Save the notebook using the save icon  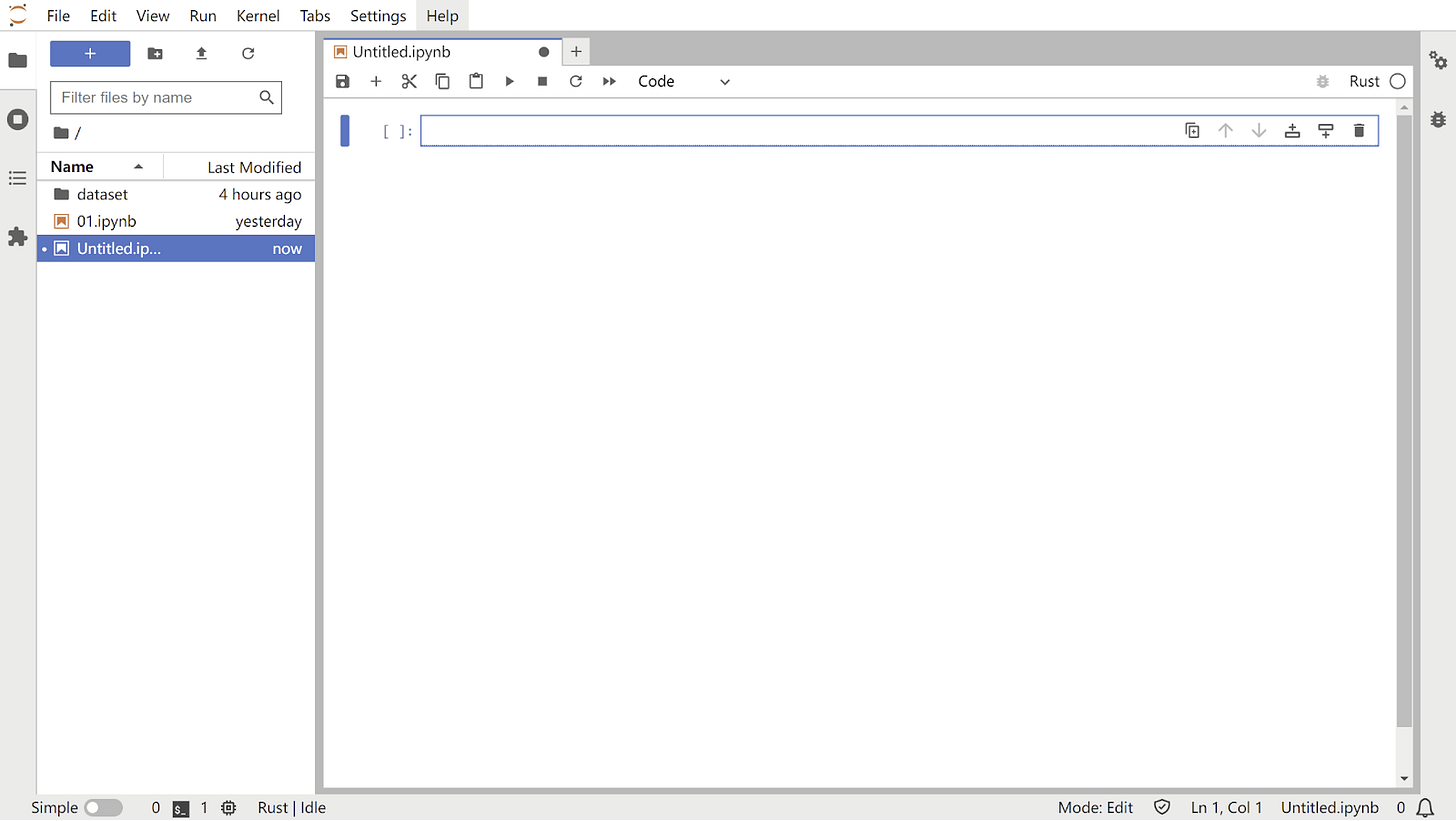pyautogui.click(x=343, y=81)
